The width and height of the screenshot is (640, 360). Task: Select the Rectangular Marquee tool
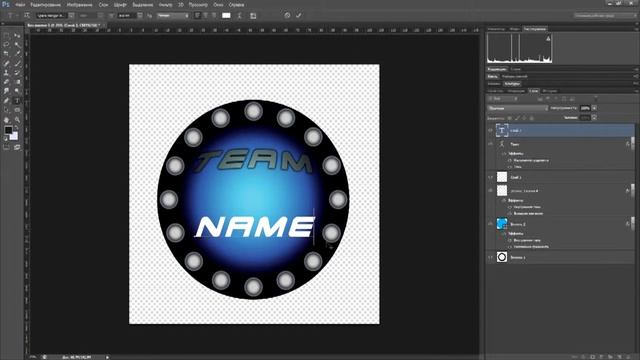[x=7, y=36]
